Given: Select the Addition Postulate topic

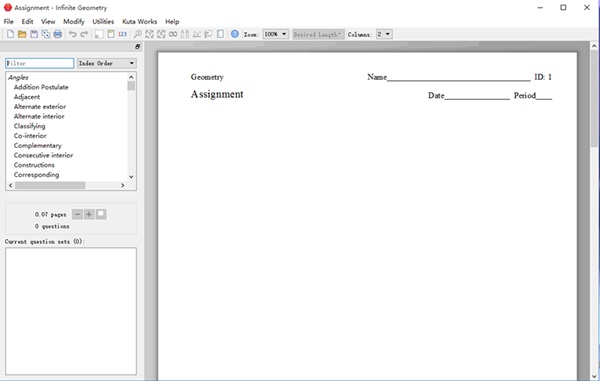Looking at the screenshot, I should click(41, 87).
